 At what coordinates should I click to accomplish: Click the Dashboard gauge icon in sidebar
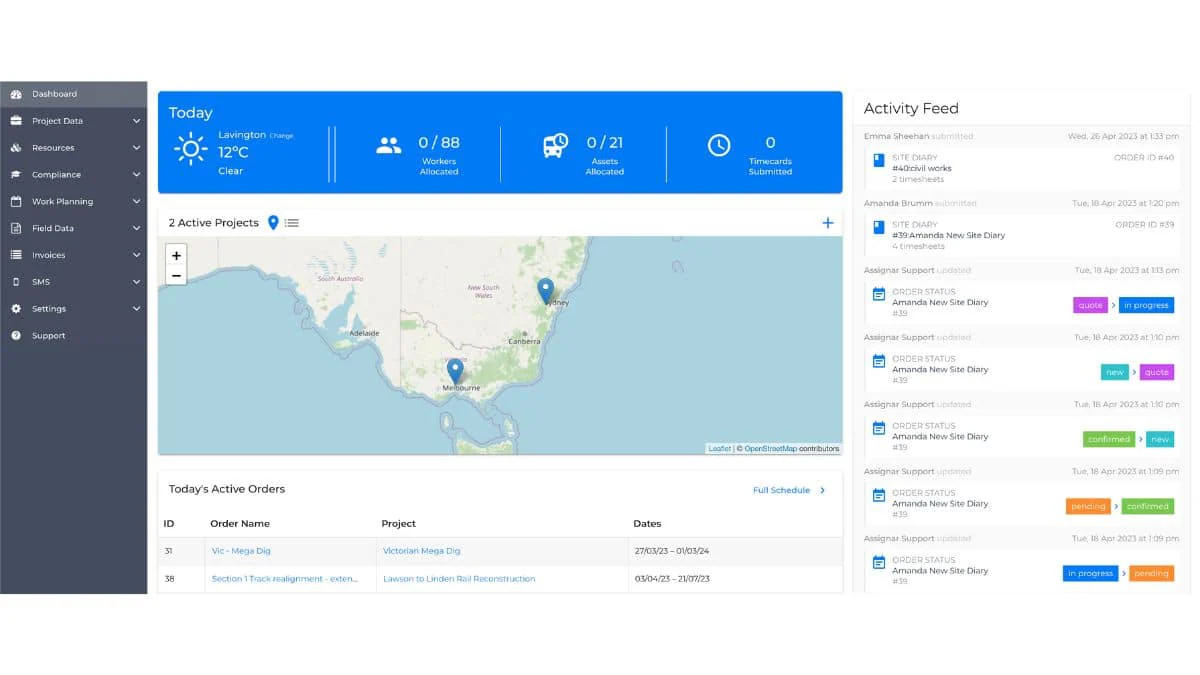[x=16, y=94]
